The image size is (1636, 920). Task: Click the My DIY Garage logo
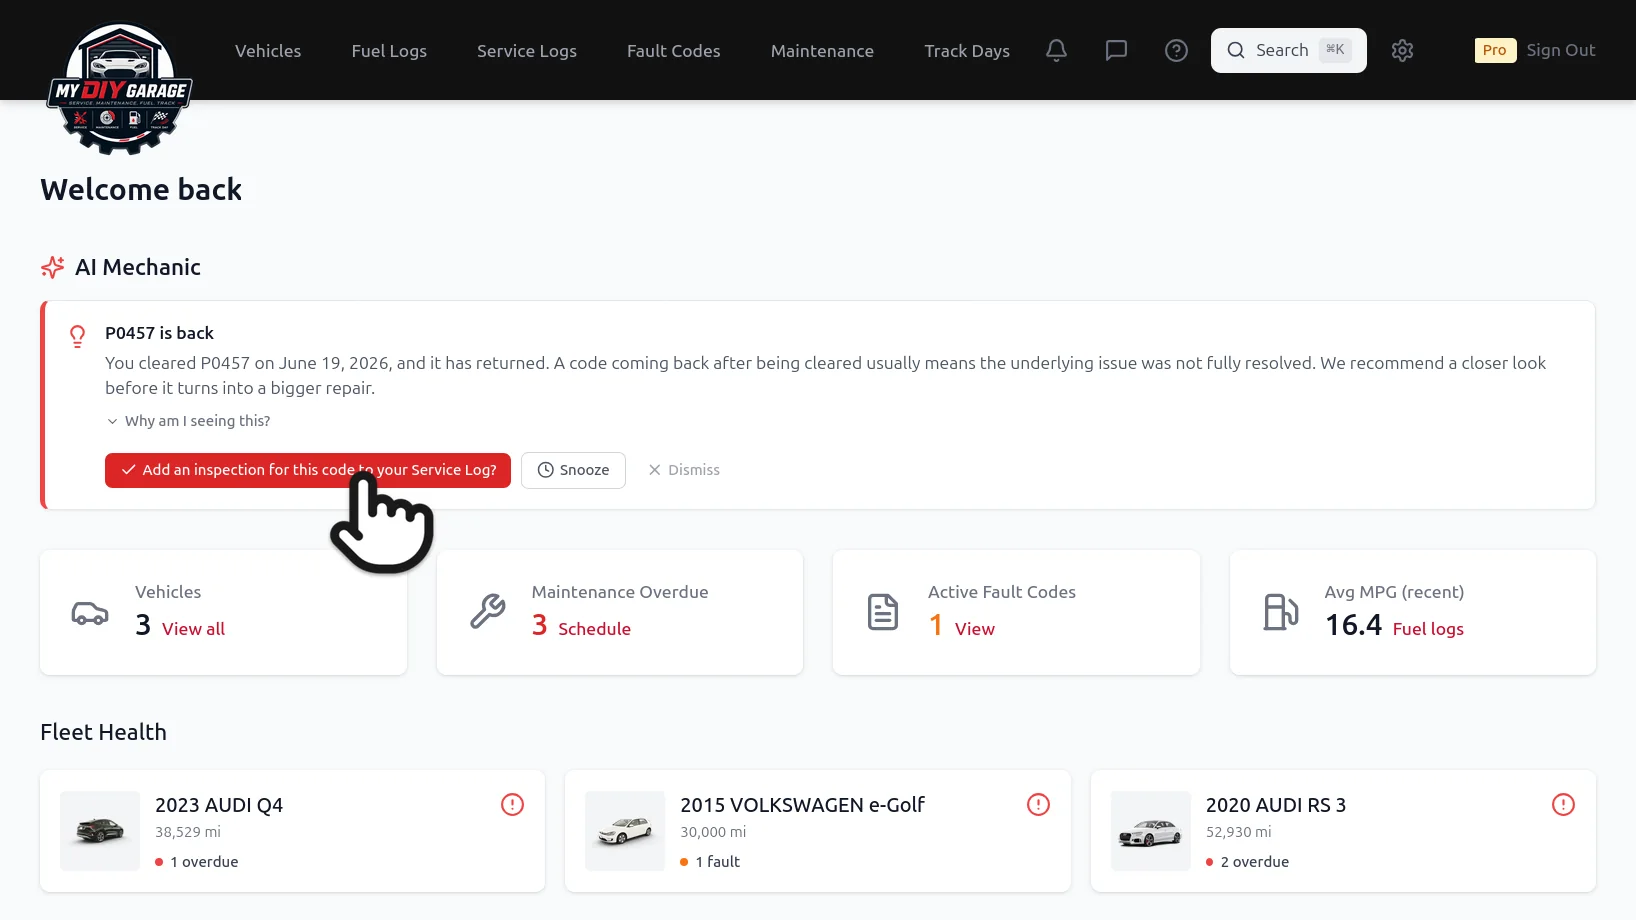pyautogui.click(x=120, y=89)
